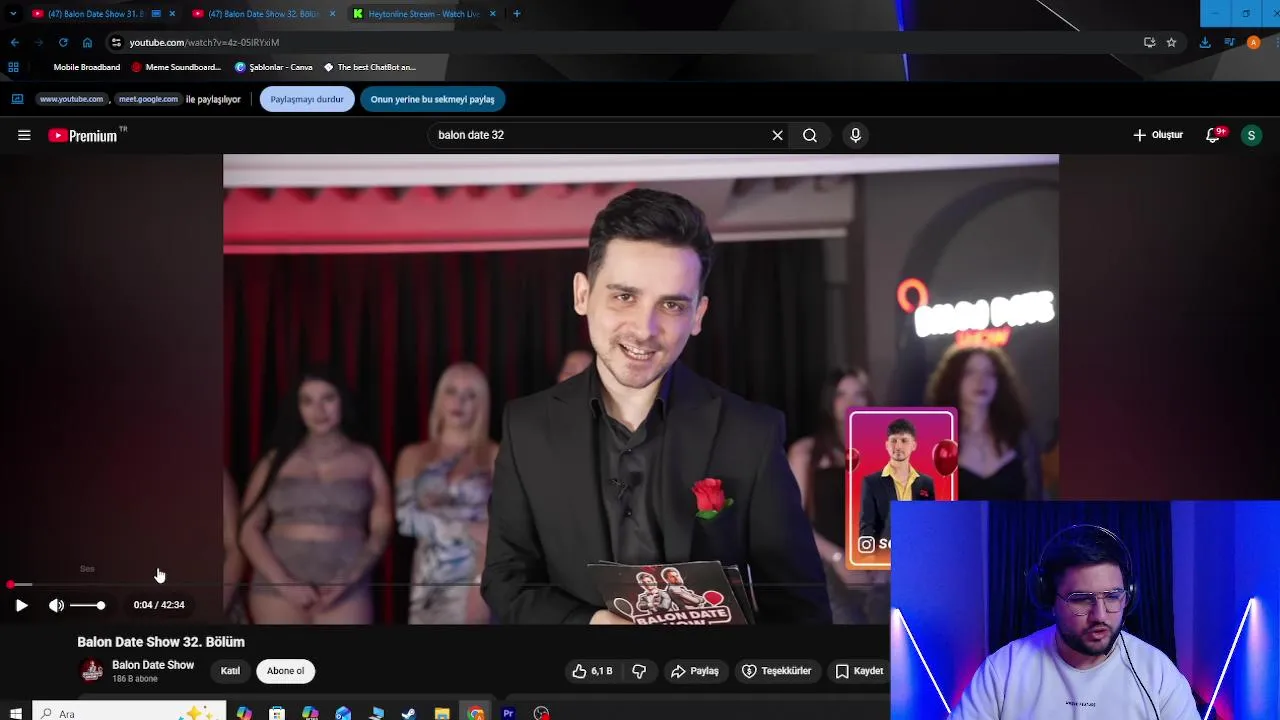Click the Instagram profile card overlay in video
Image resolution: width=1280 pixels, height=720 pixels.
(901, 488)
